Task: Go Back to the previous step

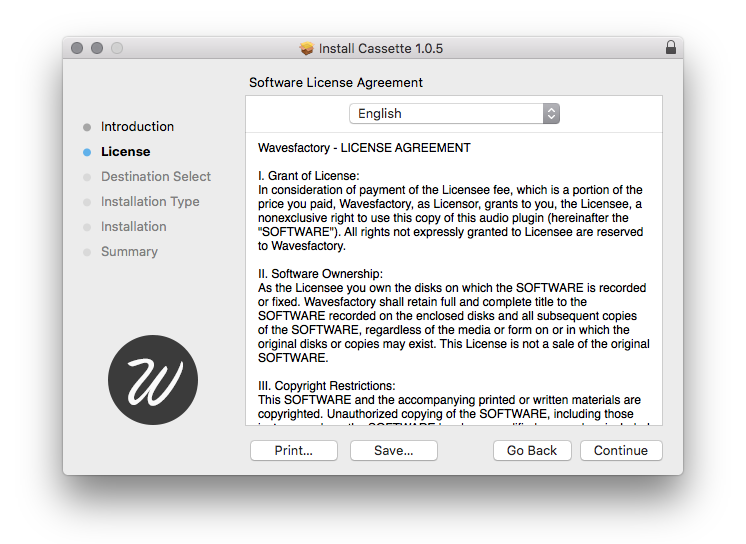Action: click(x=532, y=450)
